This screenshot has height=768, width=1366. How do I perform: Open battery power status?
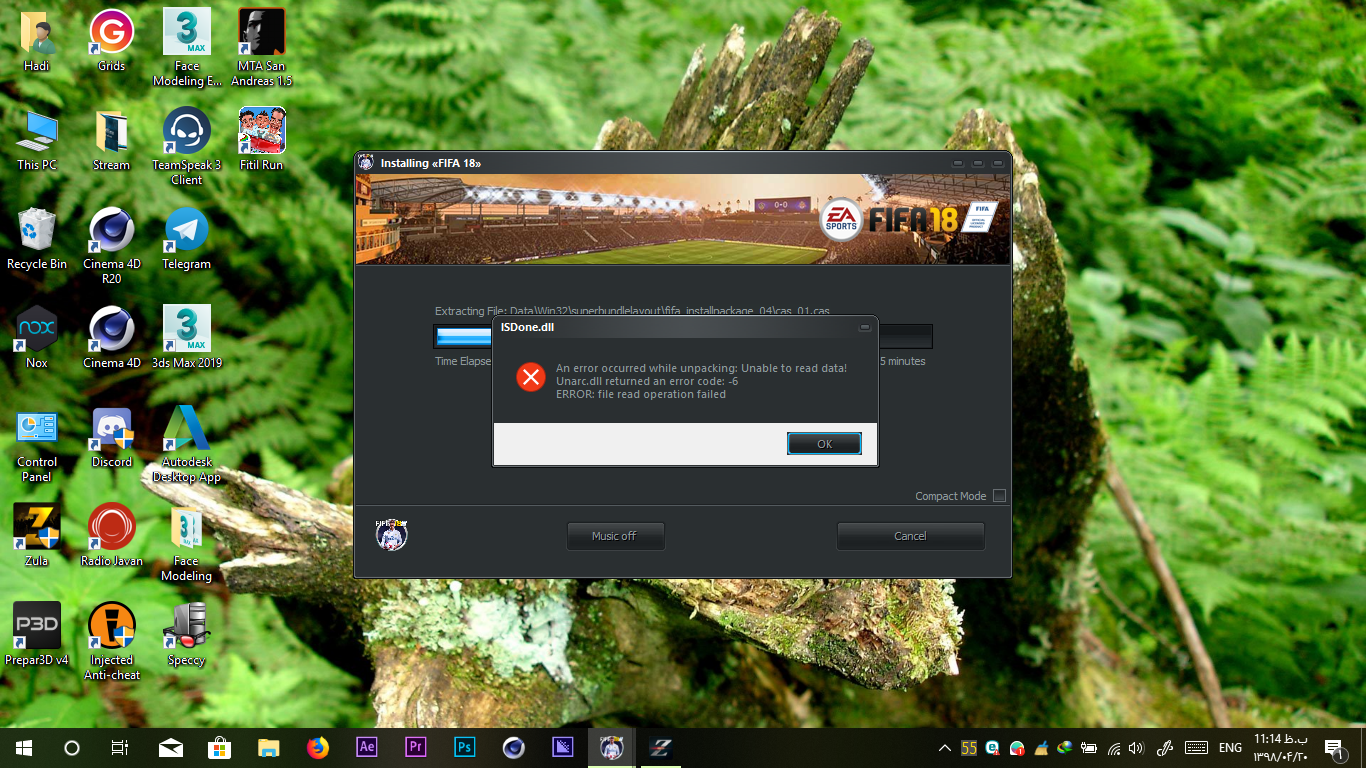tap(1089, 747)
